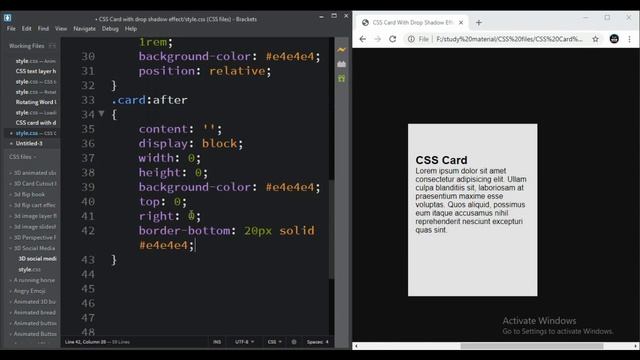Click the '.card:after' selector on line 33
This screenshot has width=640, height=360.
point(149,100)
